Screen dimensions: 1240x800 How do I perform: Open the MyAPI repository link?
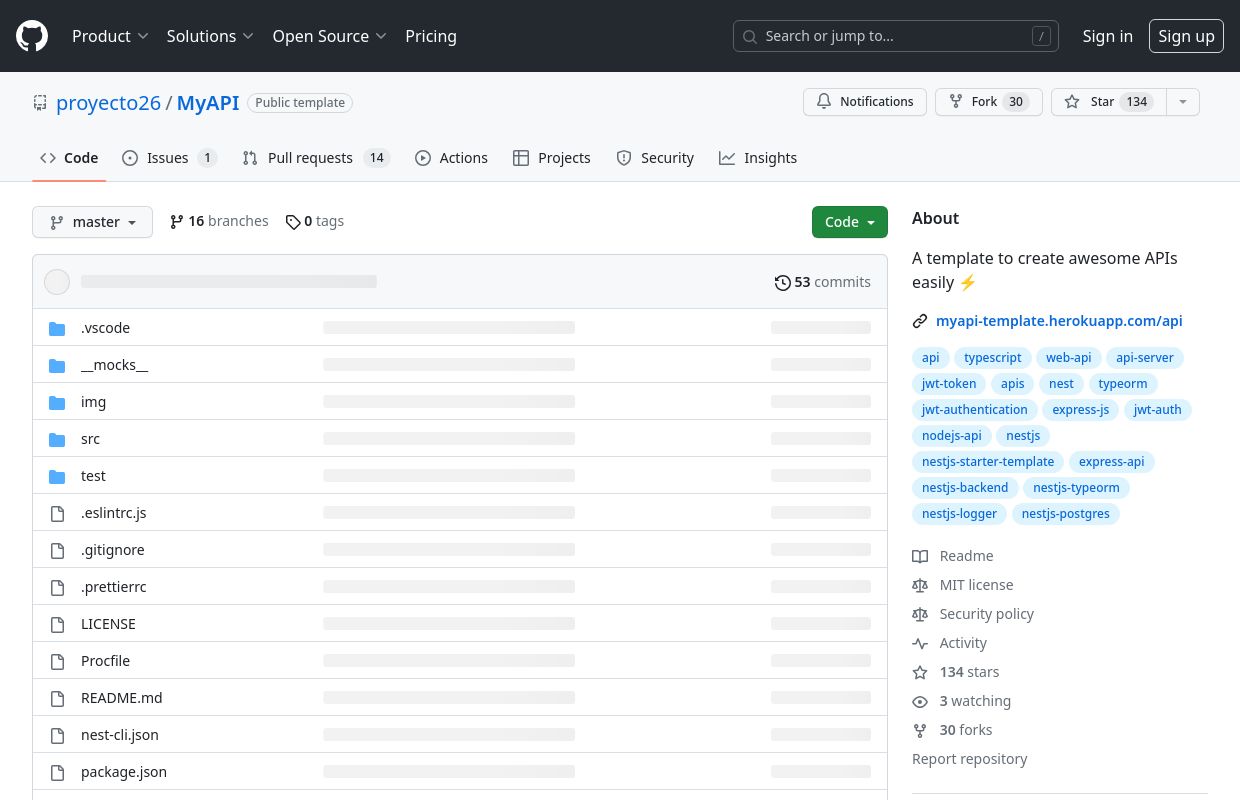(x=208, y=102)
